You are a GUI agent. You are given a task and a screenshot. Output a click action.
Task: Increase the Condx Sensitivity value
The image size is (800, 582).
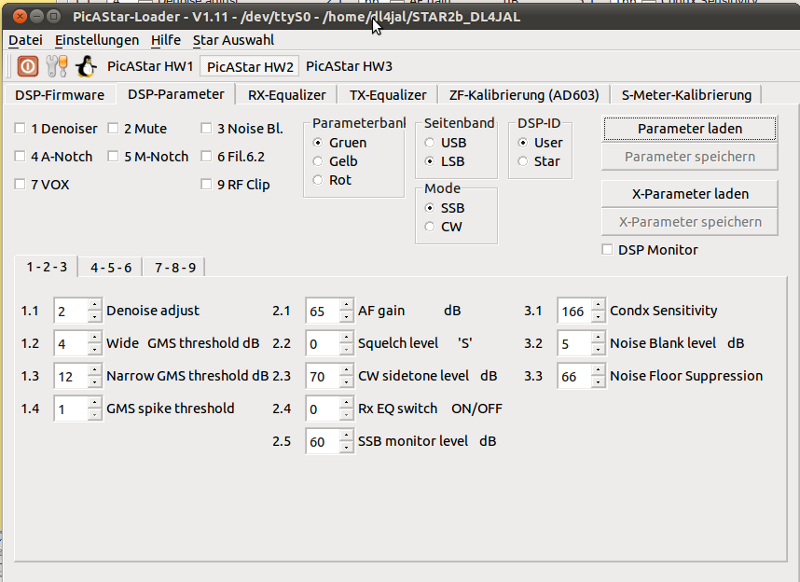pos(598,305)
